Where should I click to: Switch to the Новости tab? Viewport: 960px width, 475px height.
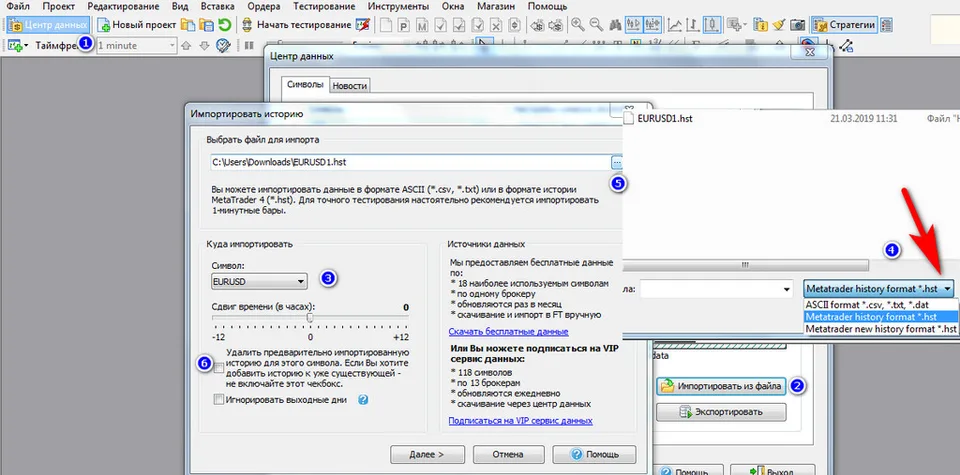350,86
